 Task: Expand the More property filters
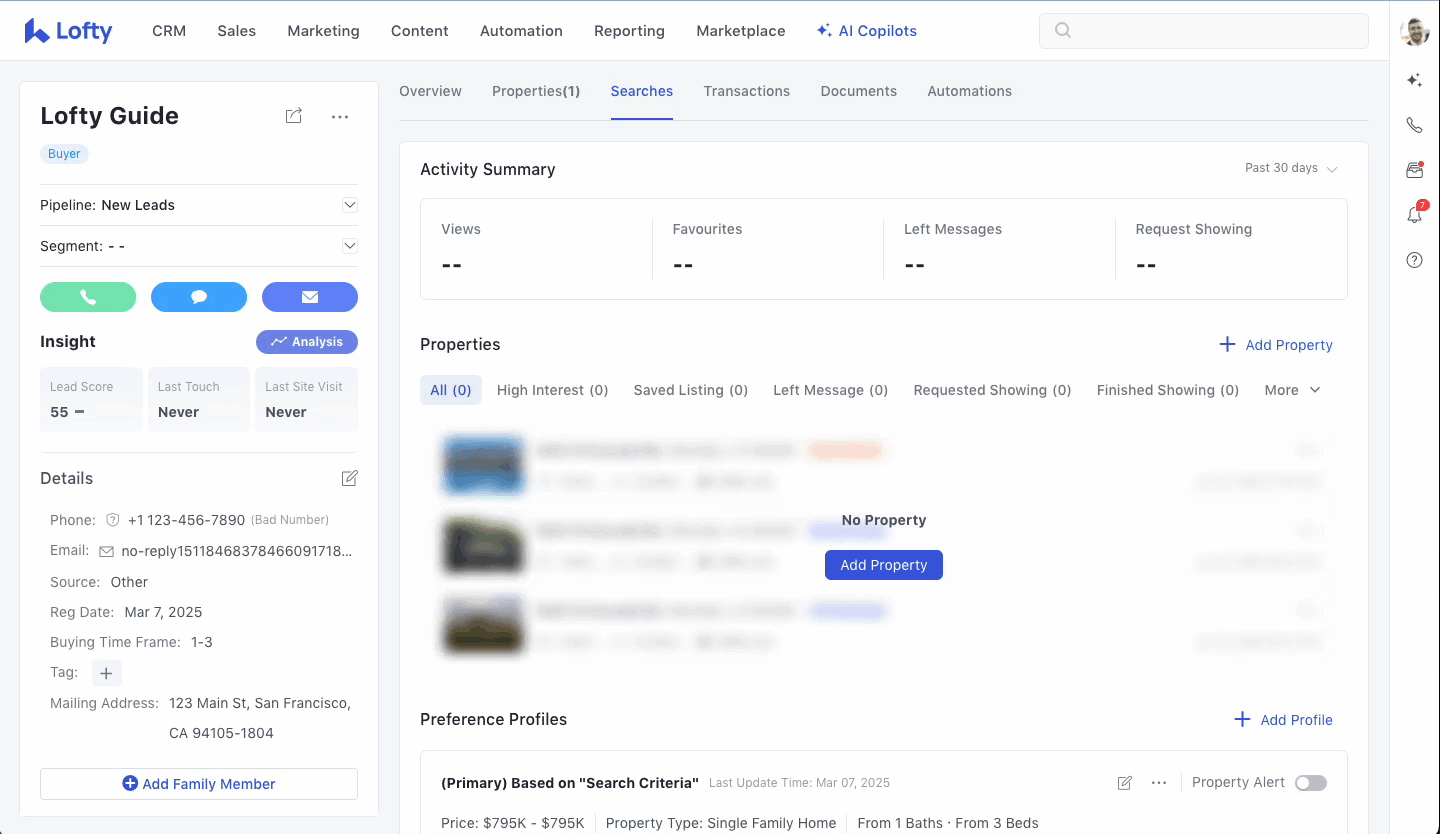coord(1292,390)
